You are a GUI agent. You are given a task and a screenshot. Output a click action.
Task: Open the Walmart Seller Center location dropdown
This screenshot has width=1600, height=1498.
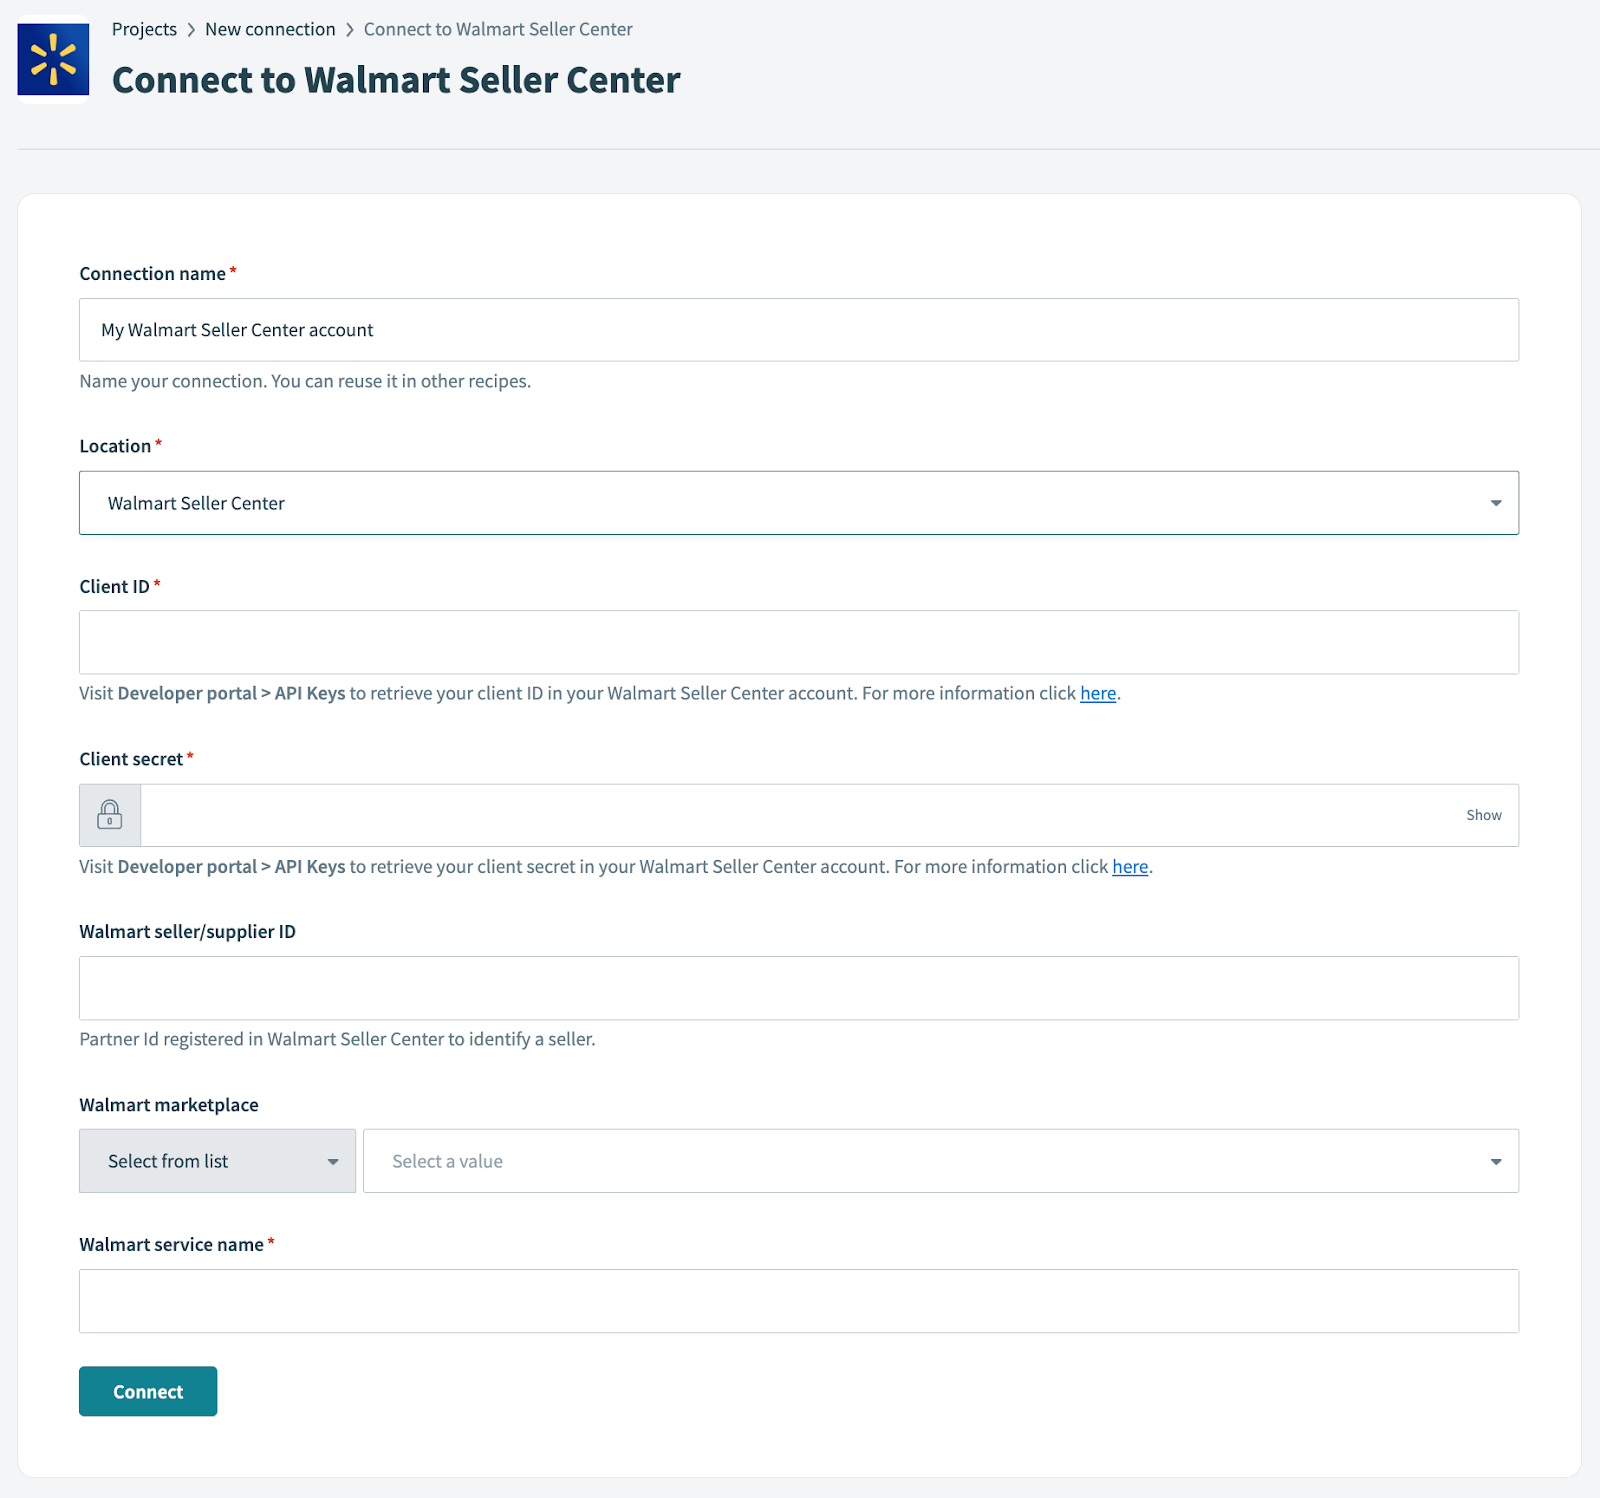(x=800, y=503)
